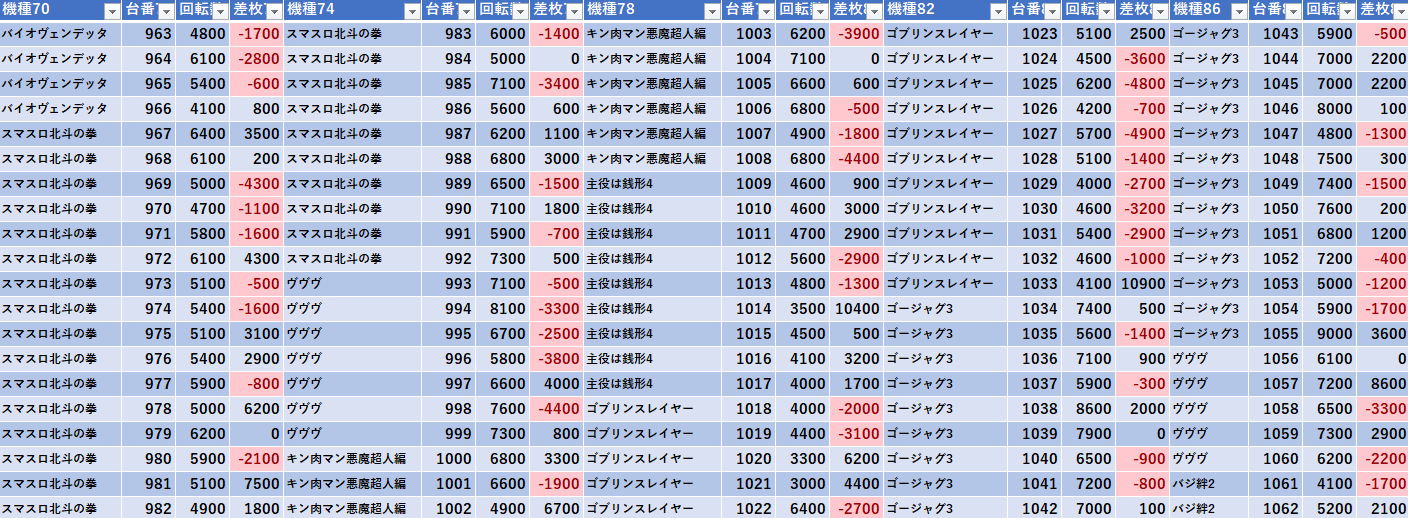Click the 10900 value in row 1033

[x=1143, y=284]
